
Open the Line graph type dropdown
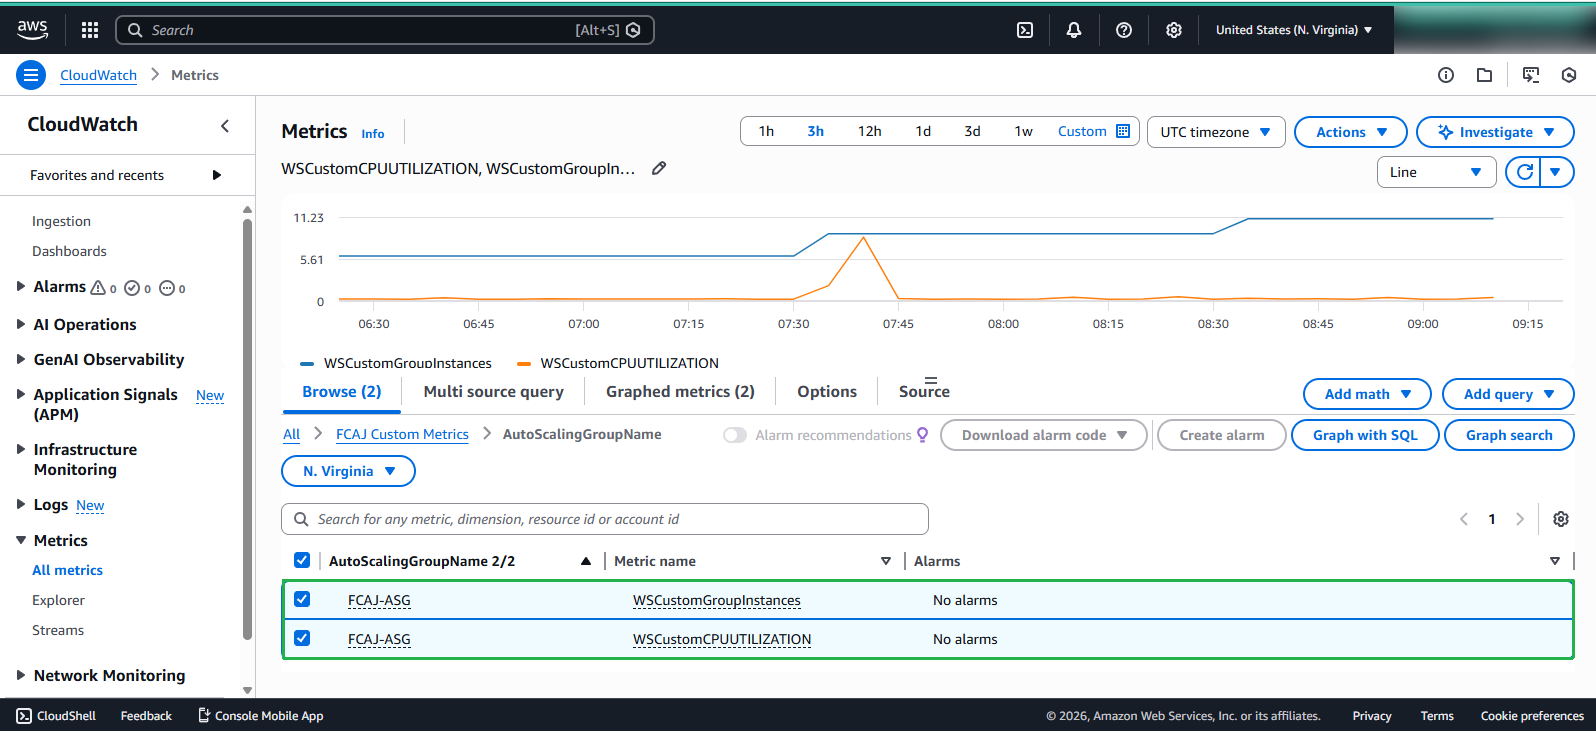pyautogui.click(x=1436, y=172)
